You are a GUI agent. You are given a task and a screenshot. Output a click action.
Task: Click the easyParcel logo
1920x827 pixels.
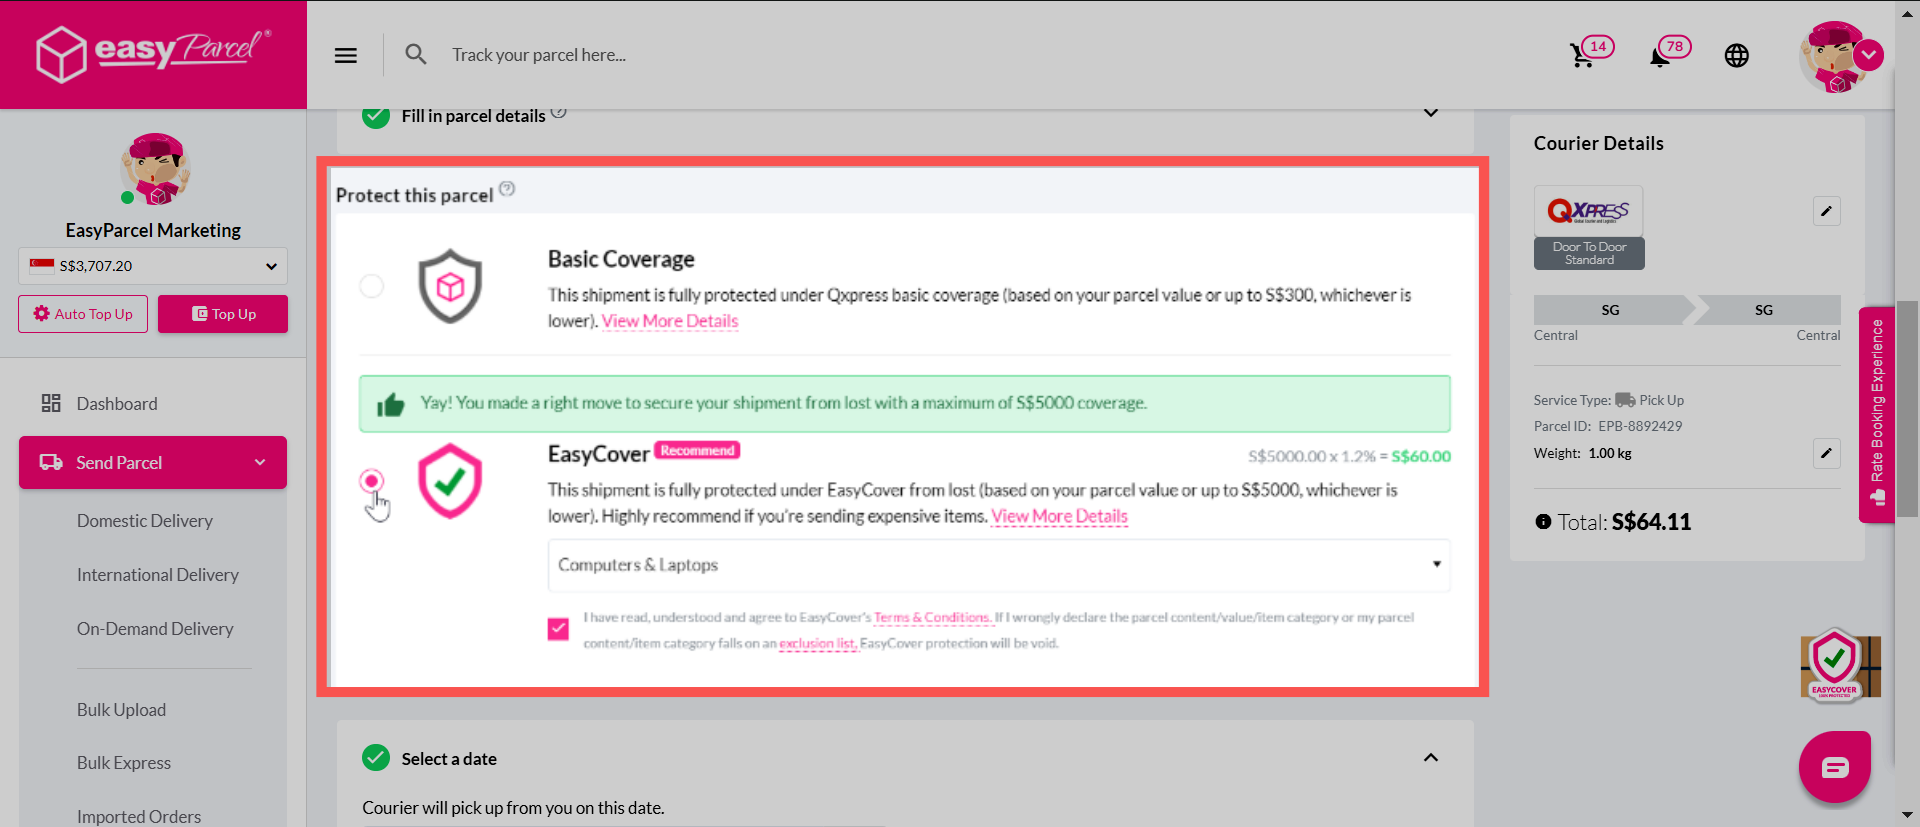(153, 53)
